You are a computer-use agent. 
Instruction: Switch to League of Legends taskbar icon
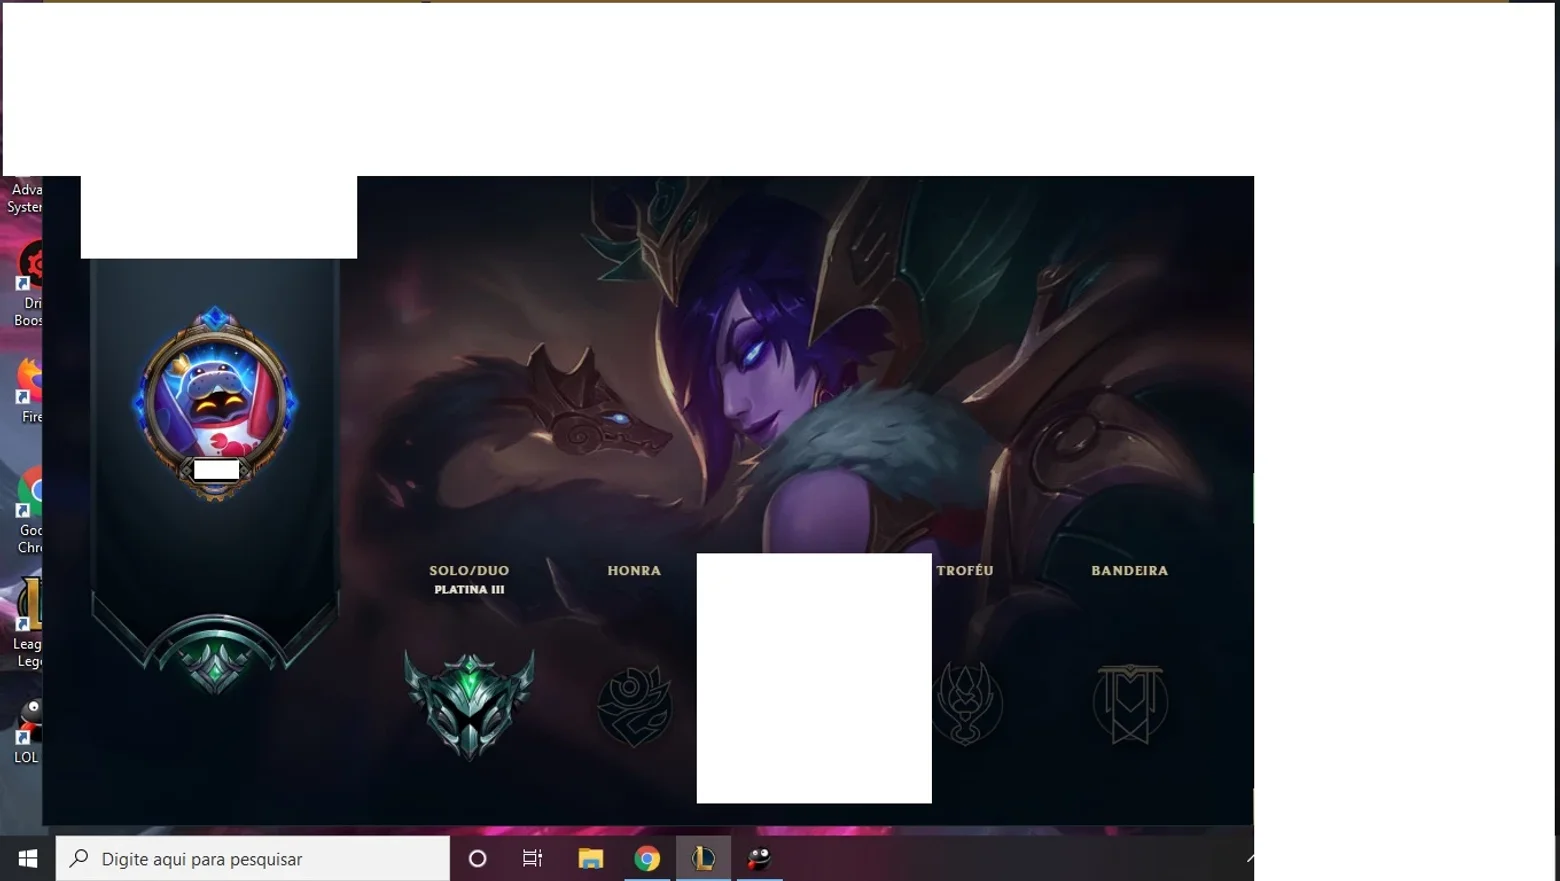[x=703, y=858]
